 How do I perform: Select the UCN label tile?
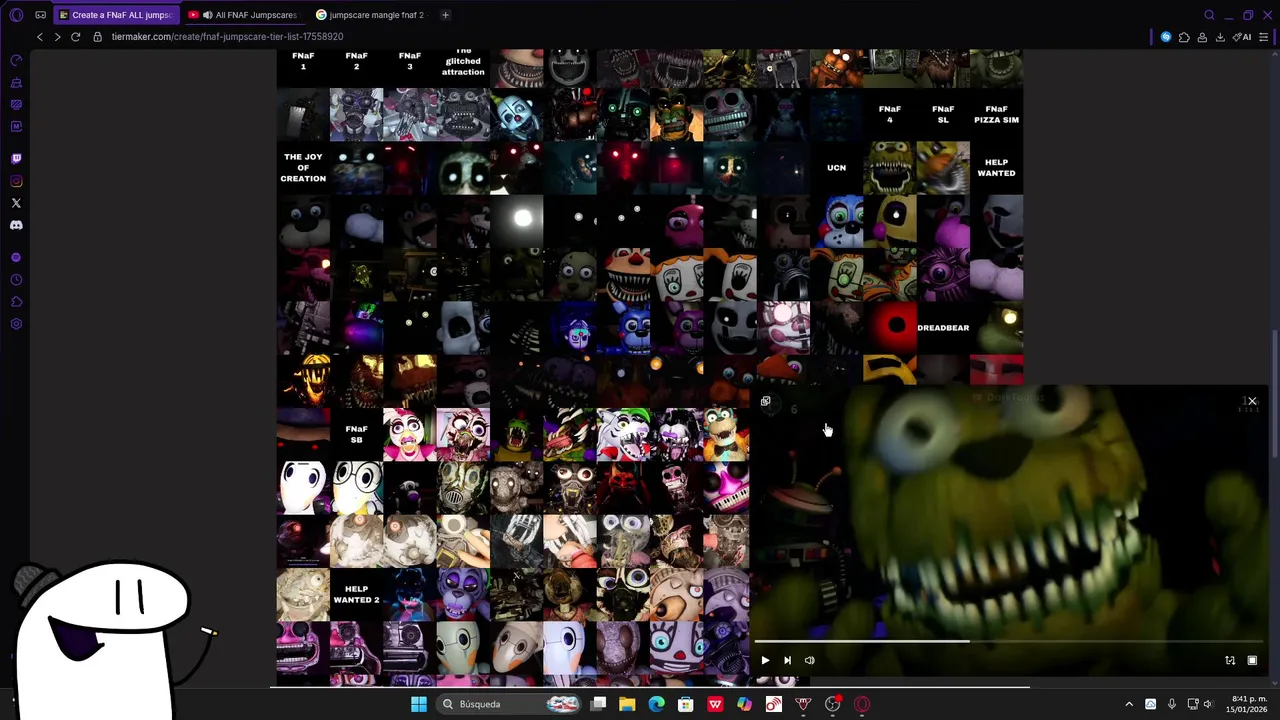point(836,167)
